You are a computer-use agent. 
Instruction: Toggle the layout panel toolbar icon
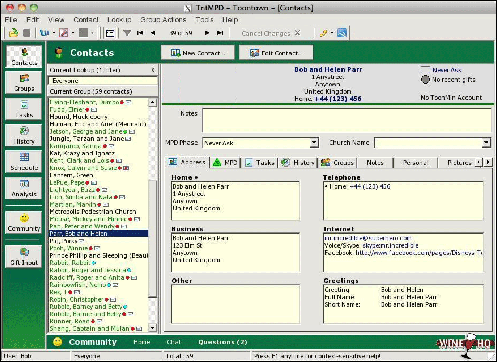click(x=110, y=33)
